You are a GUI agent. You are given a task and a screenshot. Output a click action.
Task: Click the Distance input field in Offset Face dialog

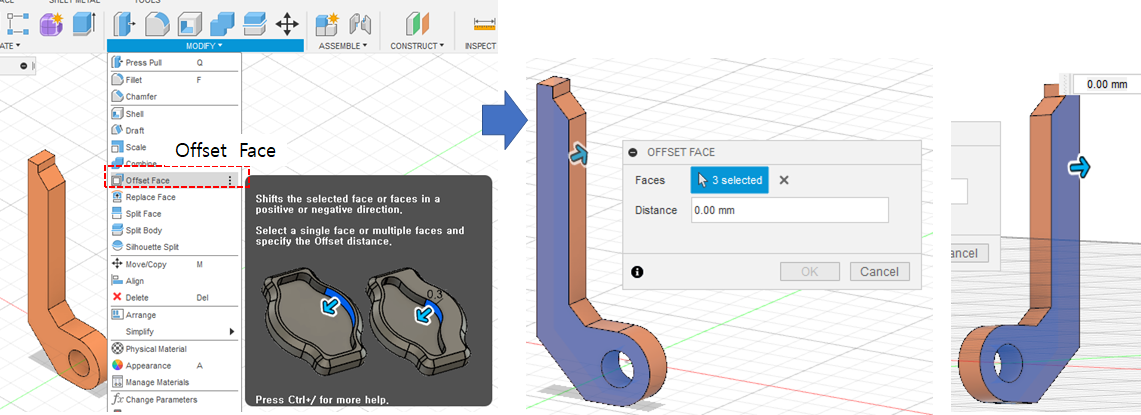tap(790, 210)
